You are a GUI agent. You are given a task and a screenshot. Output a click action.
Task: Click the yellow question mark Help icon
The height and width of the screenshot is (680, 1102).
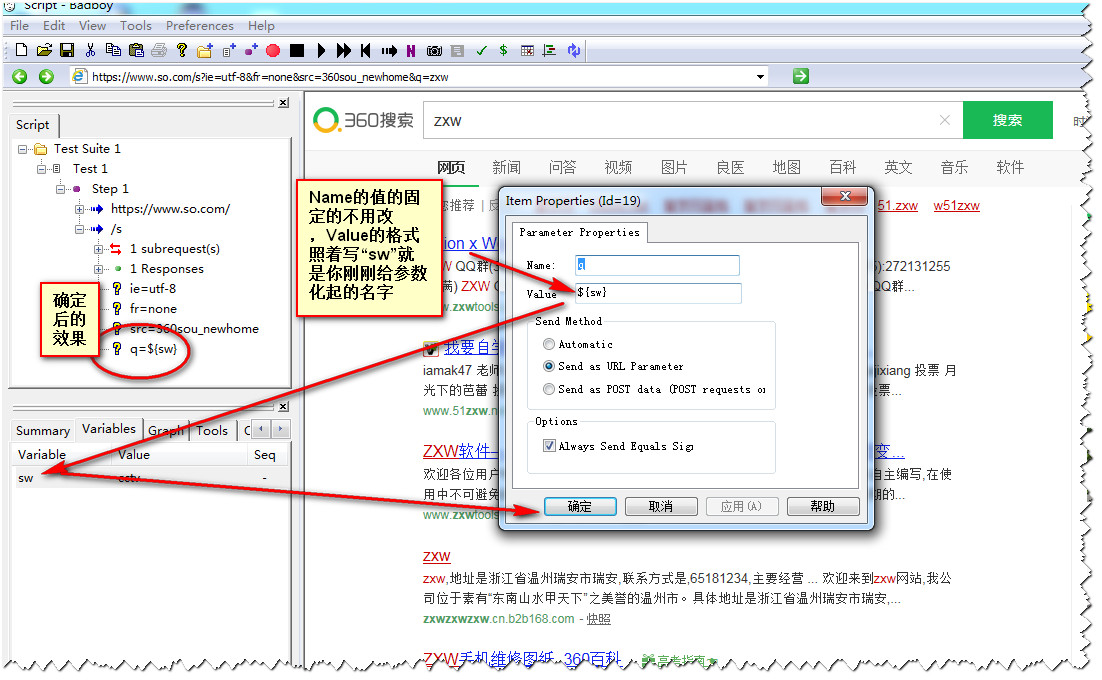point(182,50)
